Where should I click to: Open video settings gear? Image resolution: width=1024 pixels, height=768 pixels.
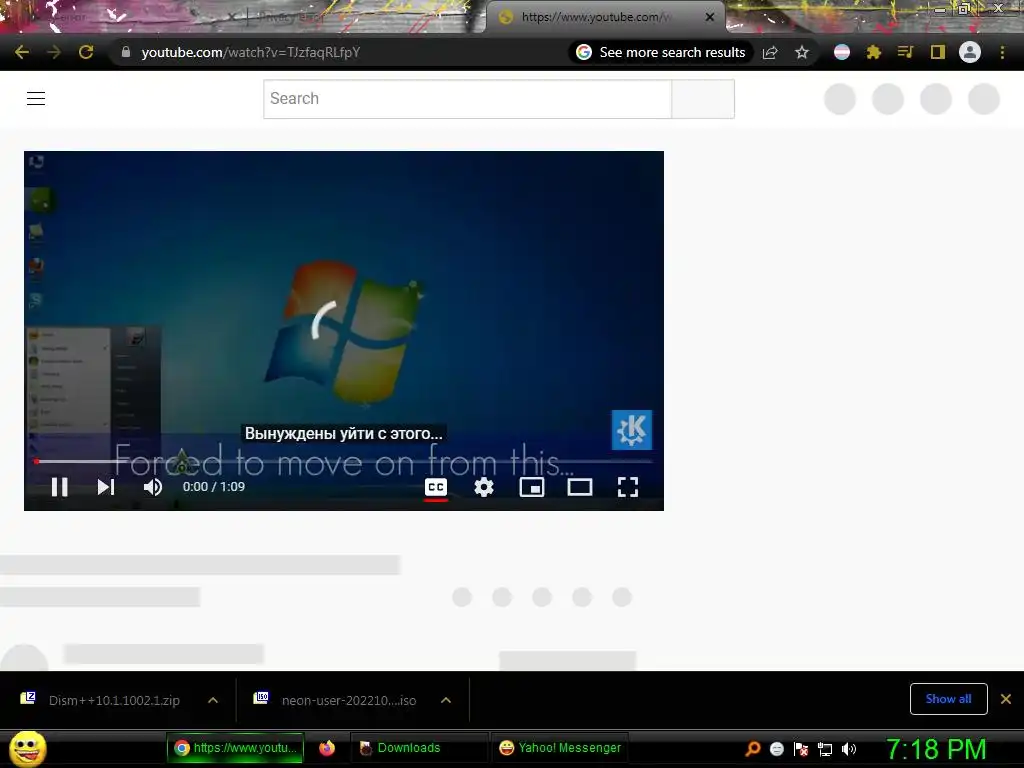484,487
